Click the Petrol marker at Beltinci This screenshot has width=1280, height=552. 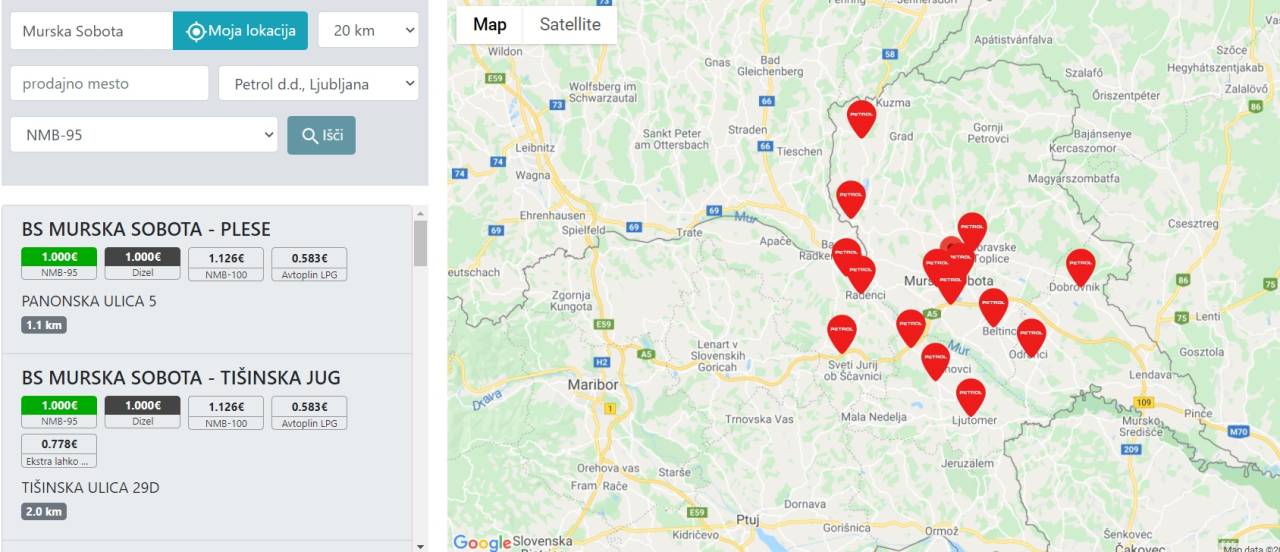click(993, 306)
